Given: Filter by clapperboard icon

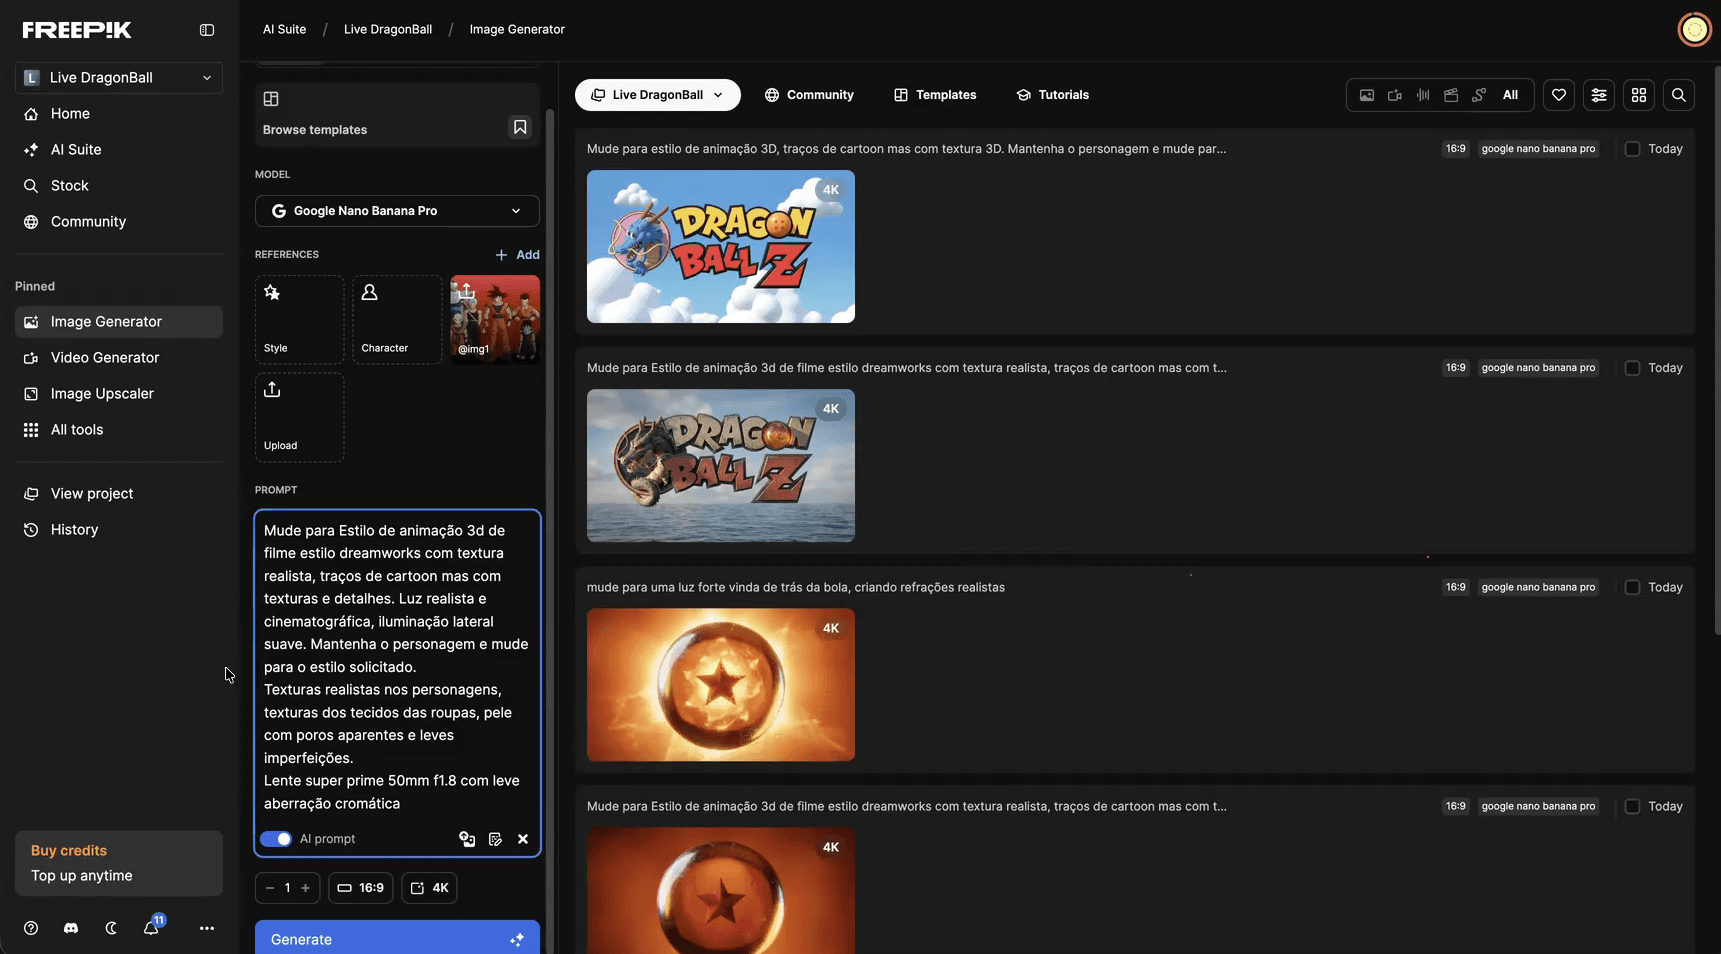Looking at the screenshot, I should coord(1451,95).
